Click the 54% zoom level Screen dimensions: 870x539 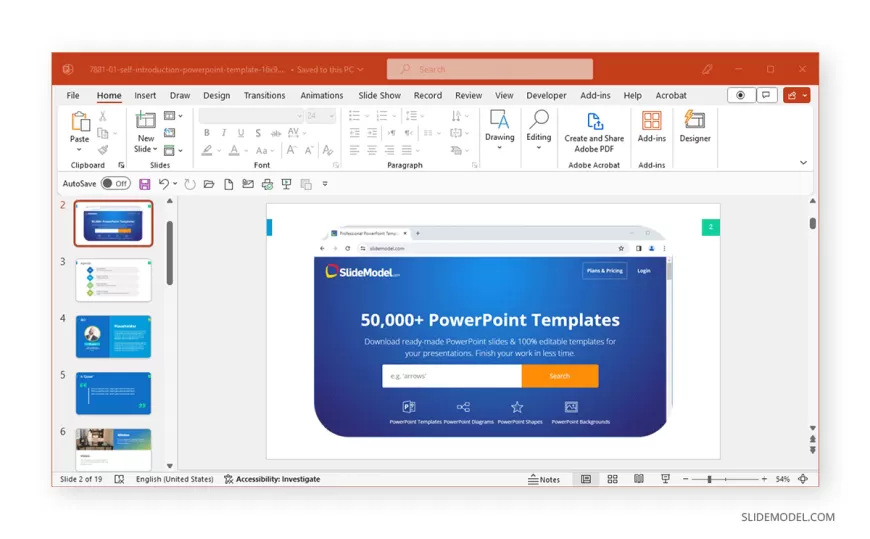(x=782, y=479)
